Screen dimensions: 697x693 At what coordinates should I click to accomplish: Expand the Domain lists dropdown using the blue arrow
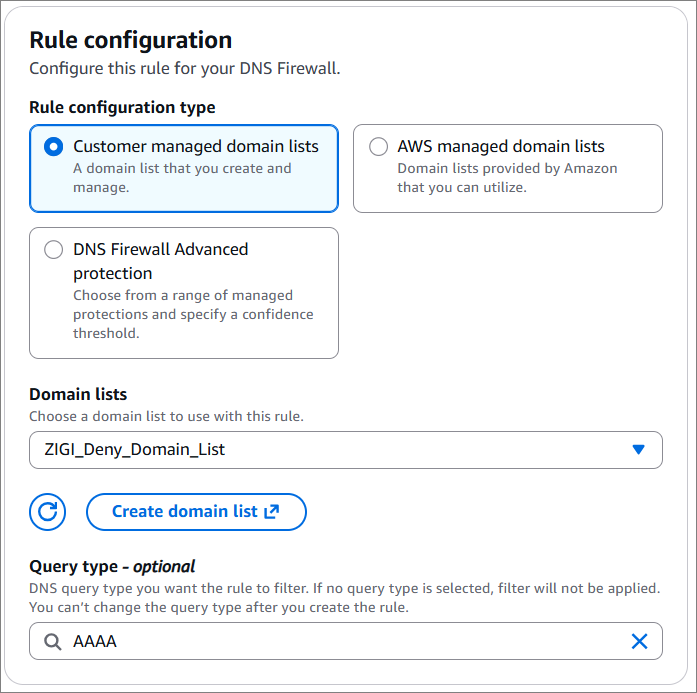638,449
